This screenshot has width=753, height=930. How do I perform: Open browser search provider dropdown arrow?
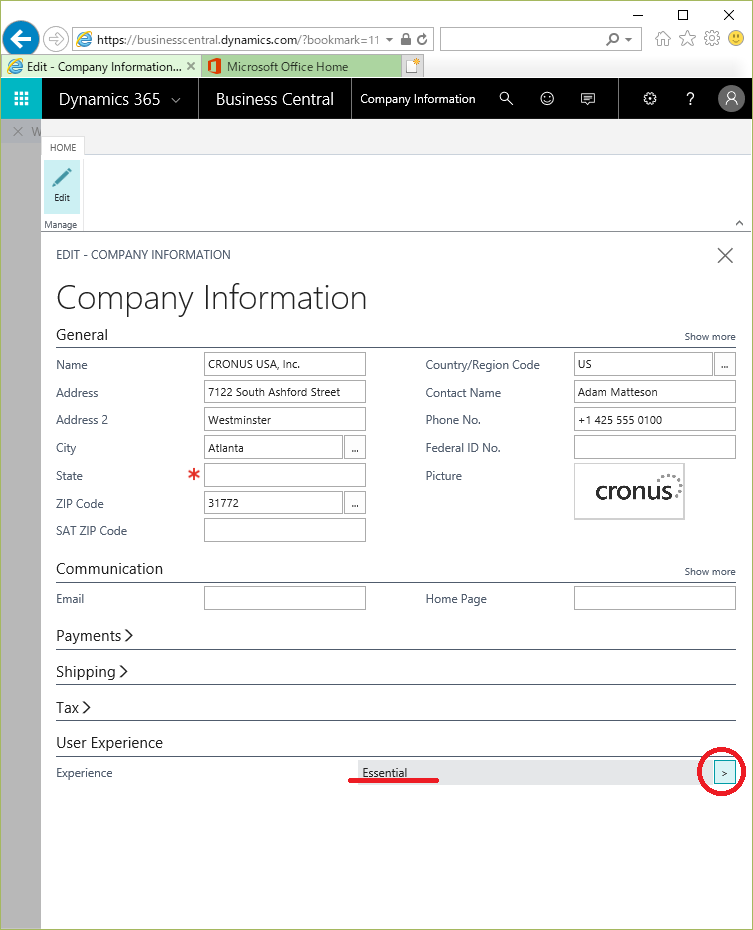pos(628,40)
